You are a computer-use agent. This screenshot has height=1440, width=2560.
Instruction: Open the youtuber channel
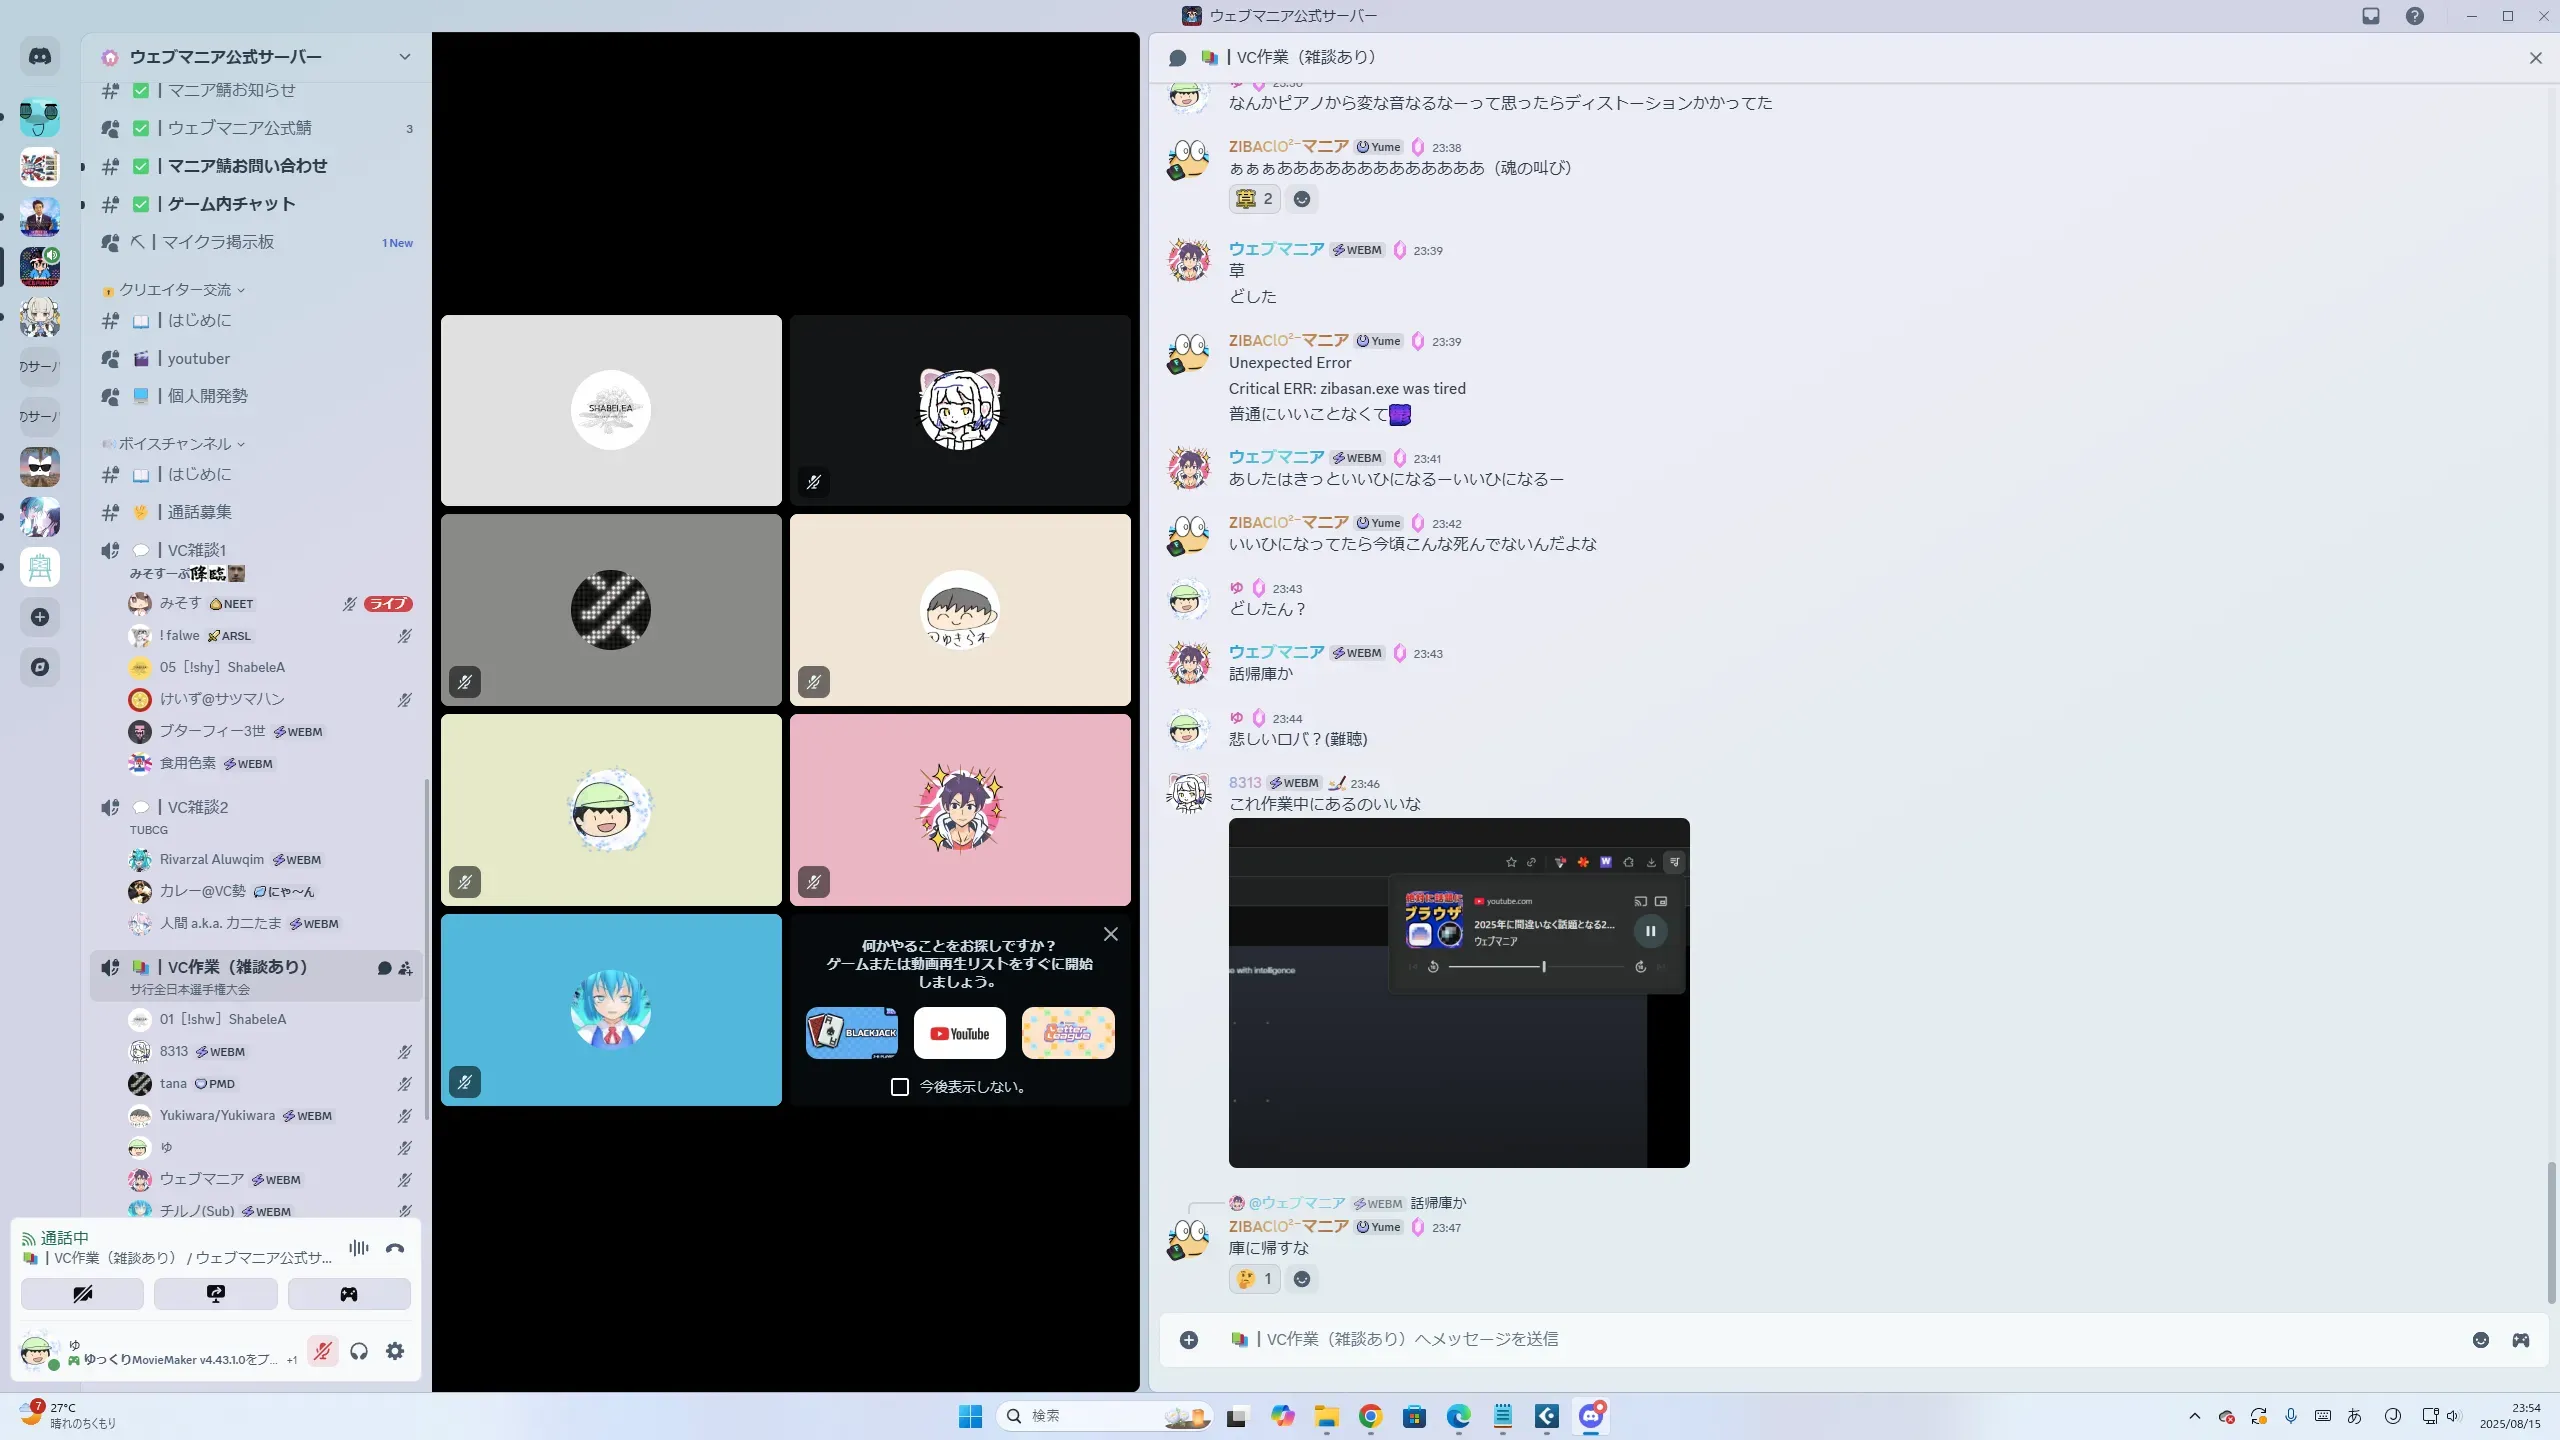[x=198, y=358]
